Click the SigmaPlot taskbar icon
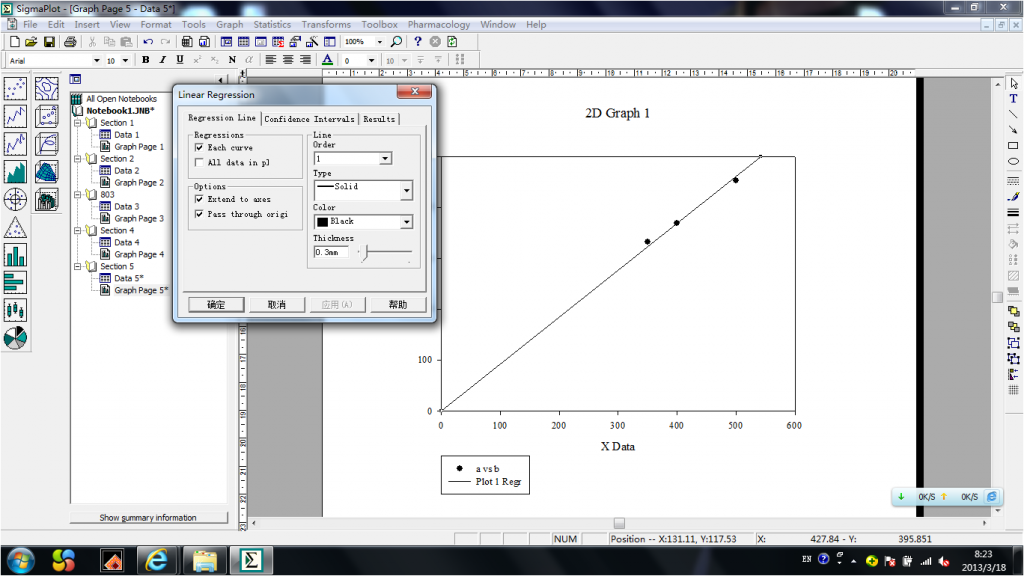1024x576 pixels. pos(251,560)
